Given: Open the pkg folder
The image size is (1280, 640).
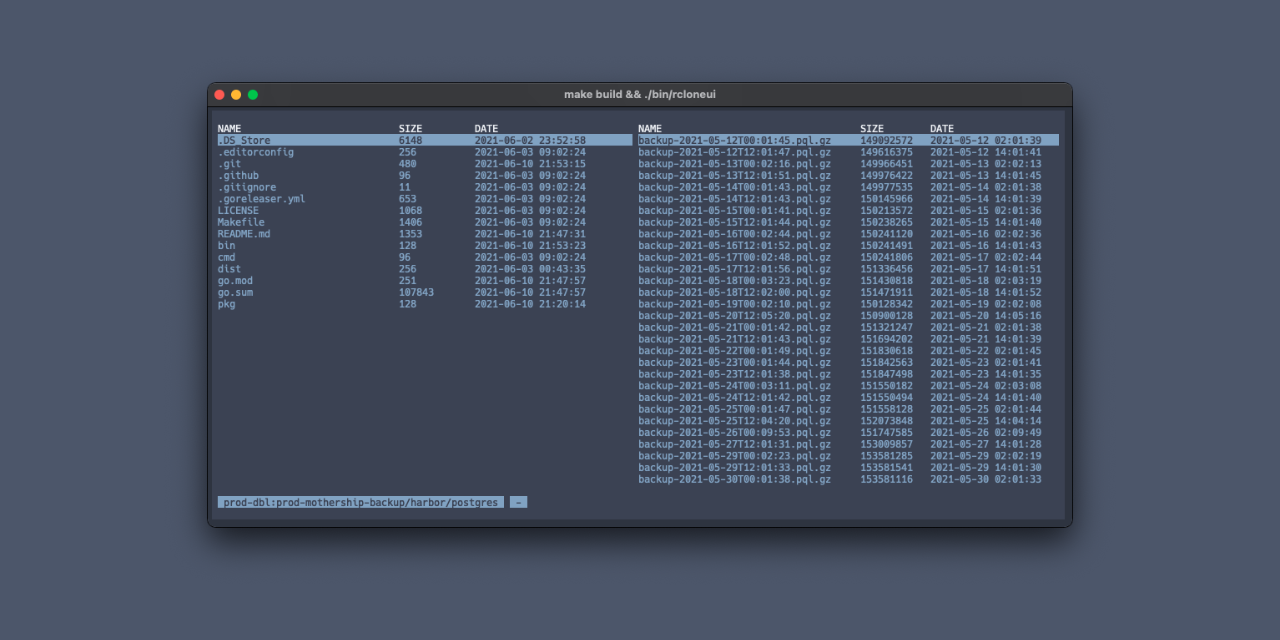Looking at the screenshot, I should [227, 304].
